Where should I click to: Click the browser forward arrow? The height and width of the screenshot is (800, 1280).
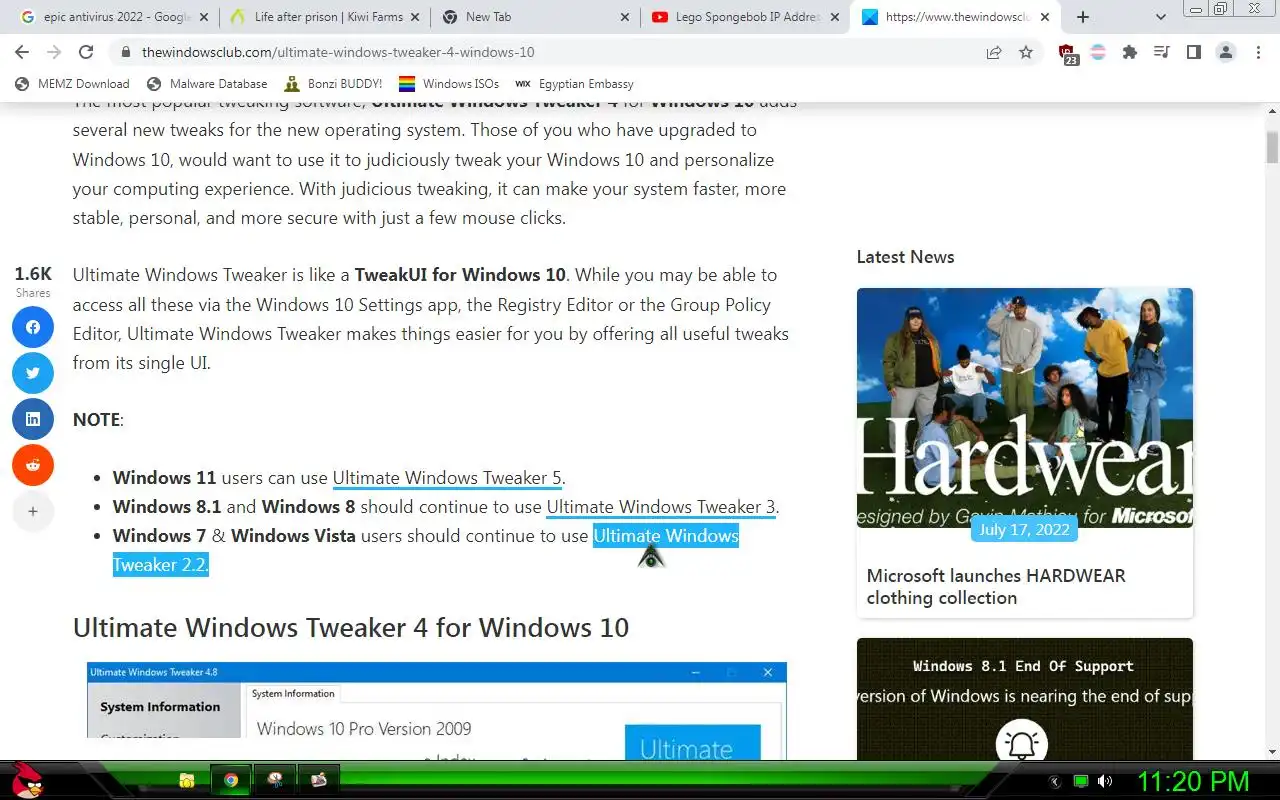click(54, 52)
